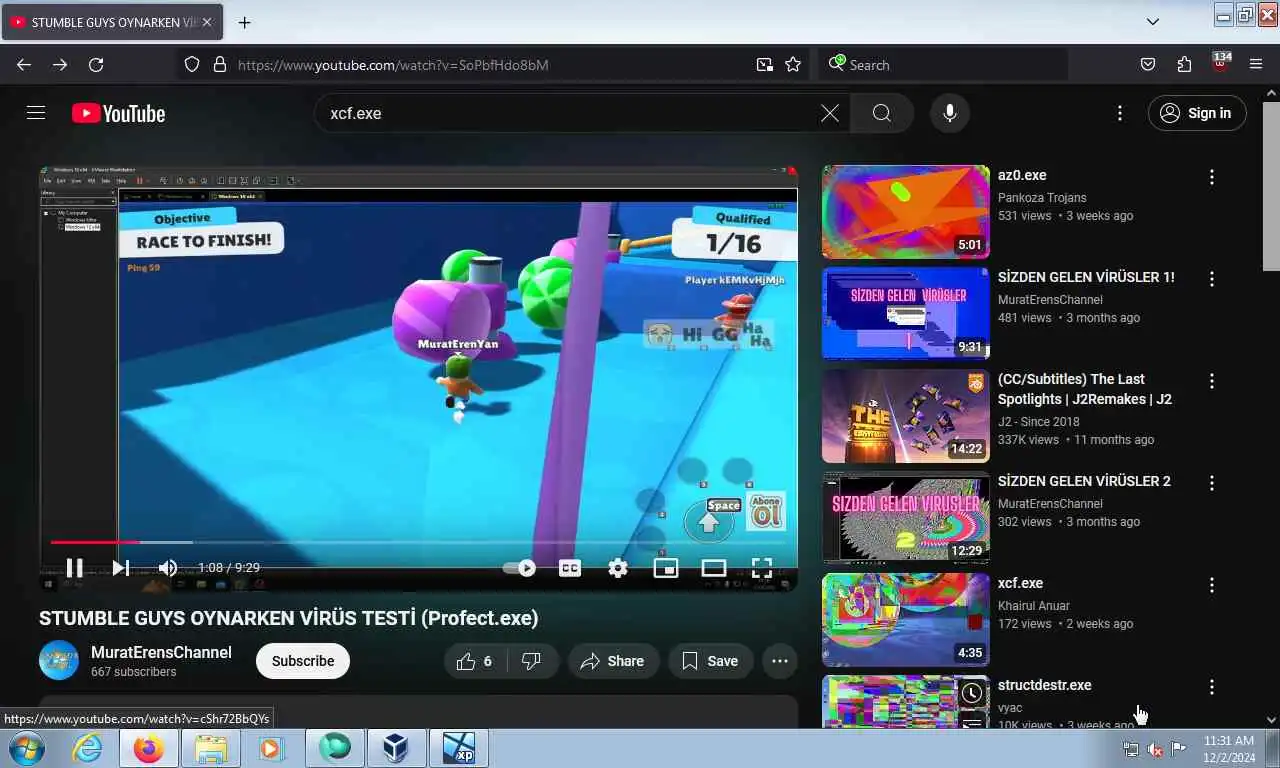Image resolution: width=1280 pixels, height=768 pixels.
Task: Click the browser Search box
Action: 943,64
